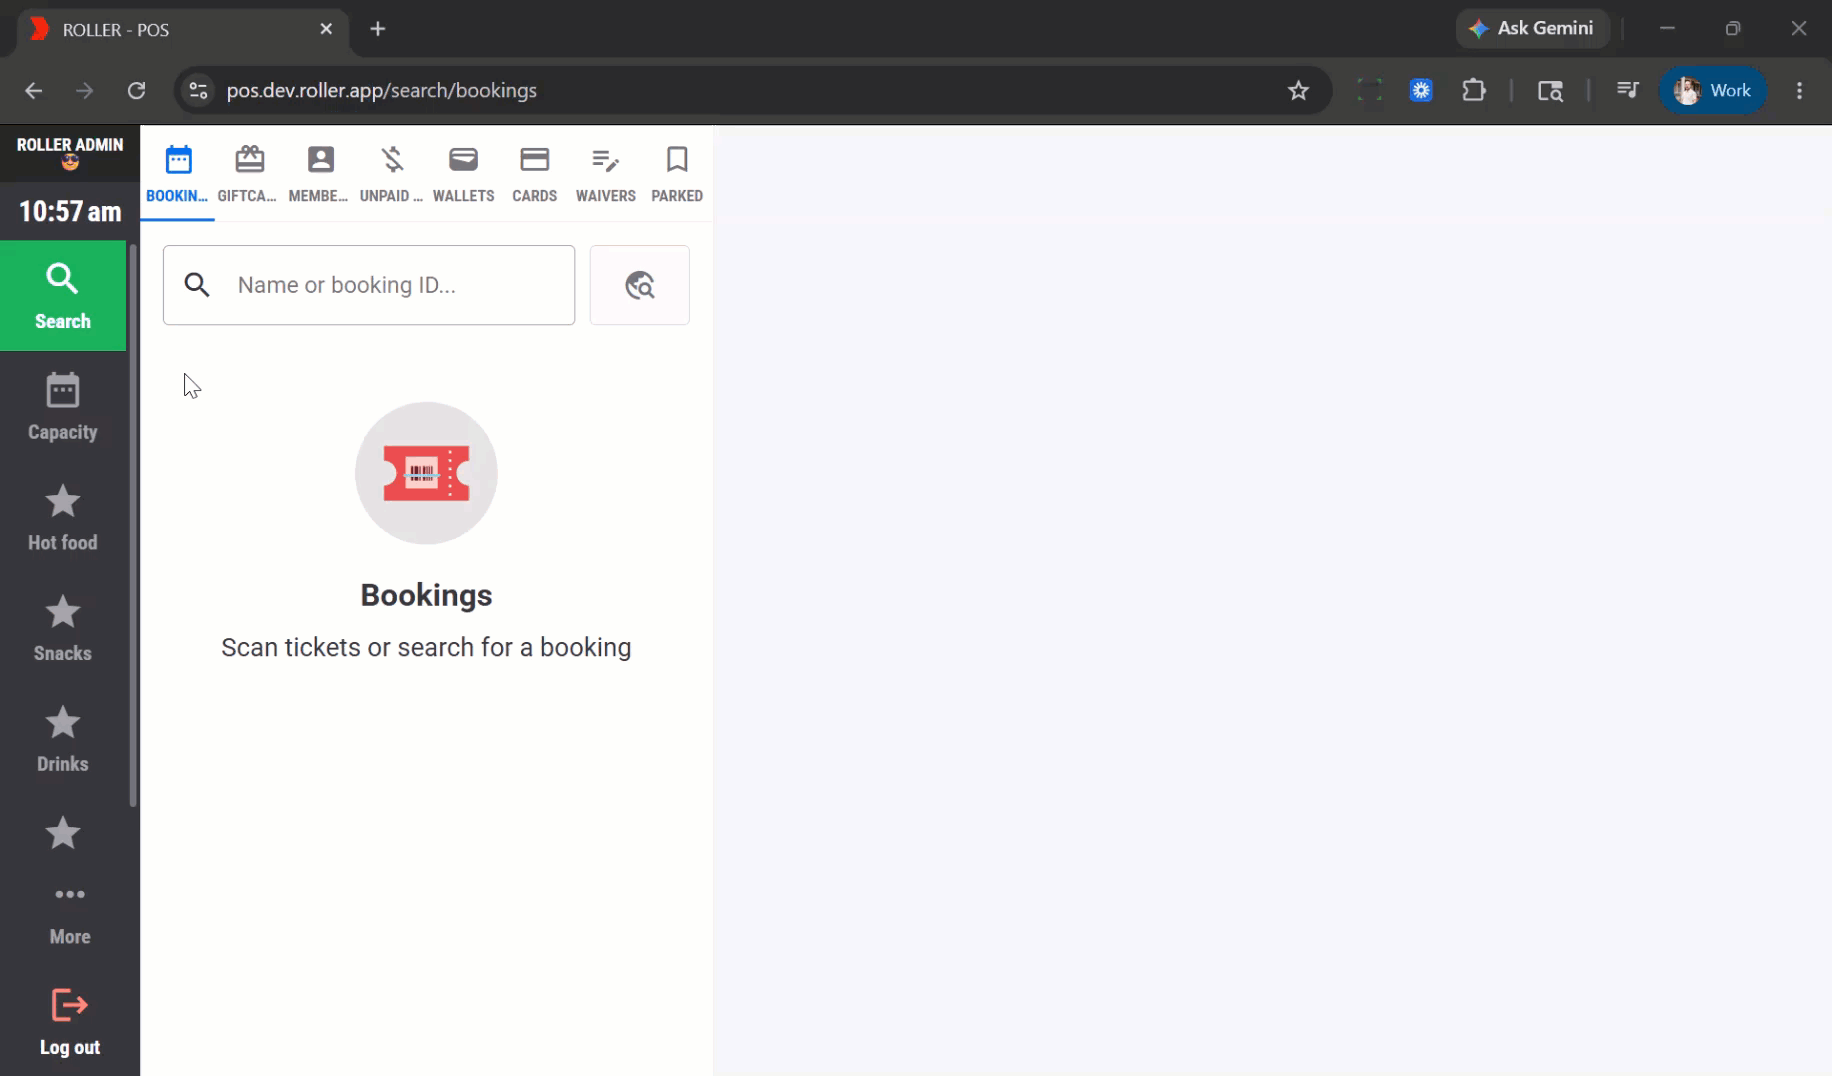Screen dimensions: 1832x1076
Task: Click Ask Gemini button
Action: tap(1532, 28)
